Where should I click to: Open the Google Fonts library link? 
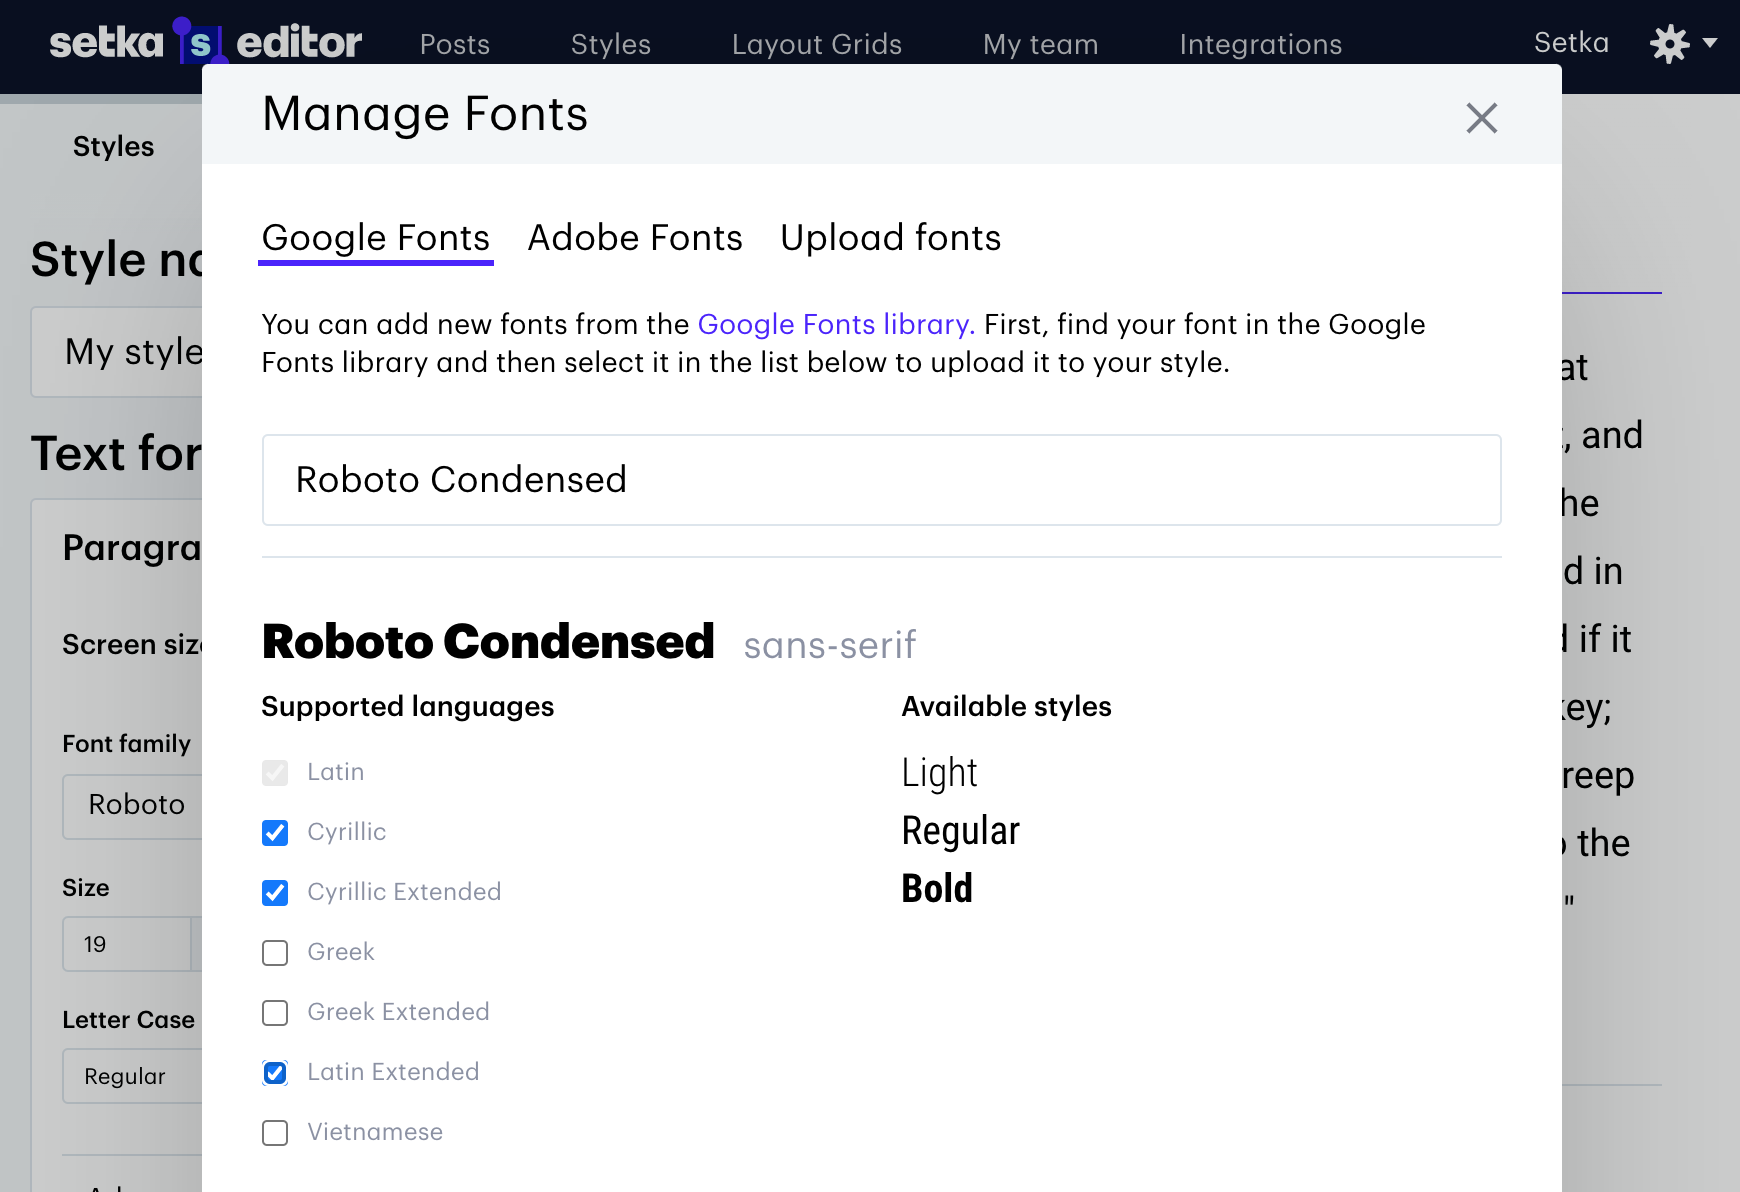click(836, 324)
